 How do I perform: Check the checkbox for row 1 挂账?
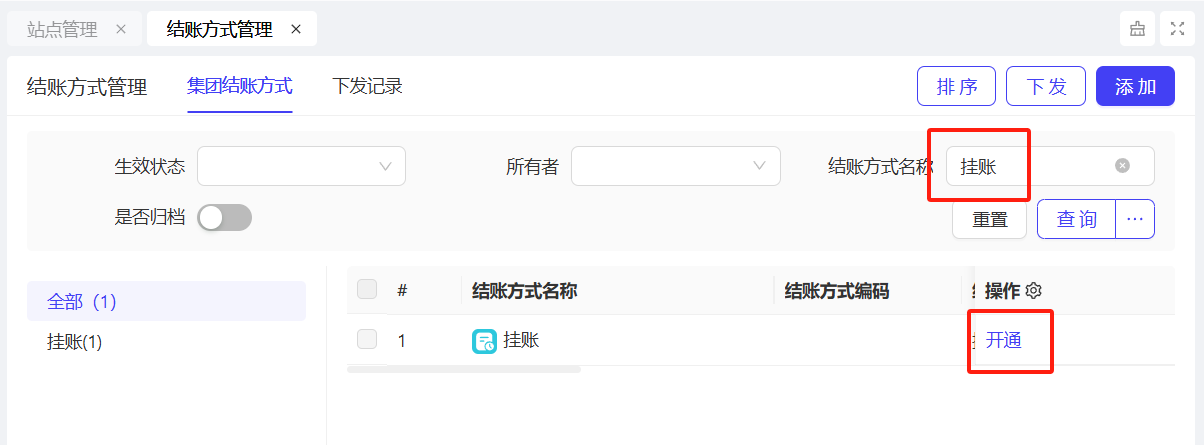click(x=367, y=340)
